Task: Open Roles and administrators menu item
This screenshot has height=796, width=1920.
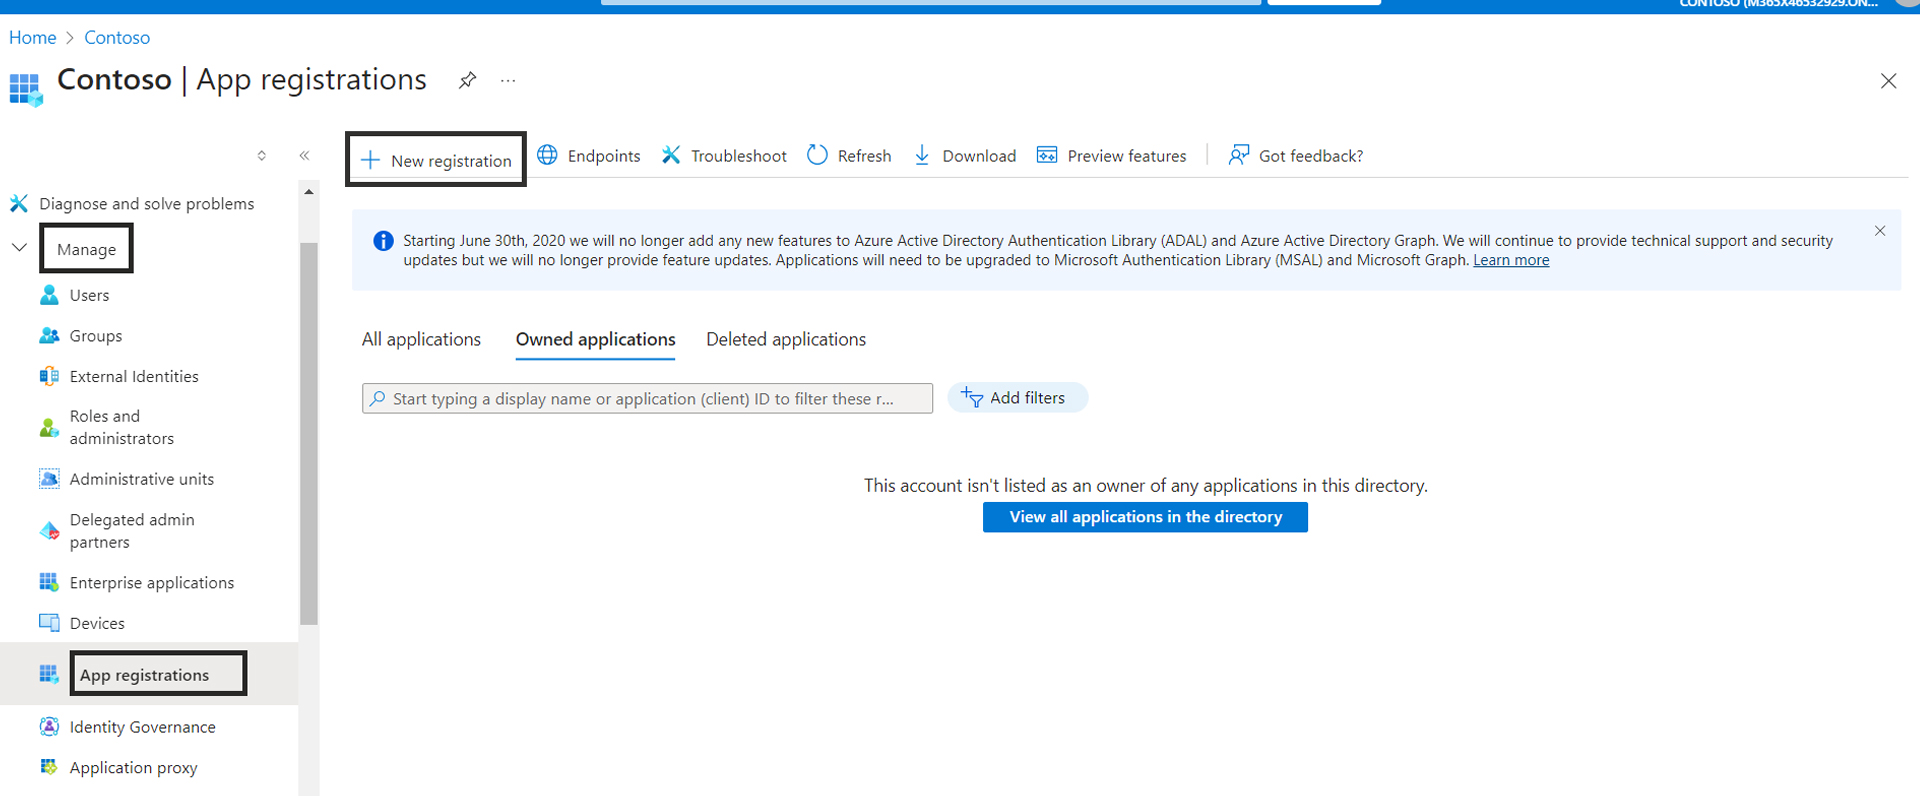Action: [x=122, y=427]
